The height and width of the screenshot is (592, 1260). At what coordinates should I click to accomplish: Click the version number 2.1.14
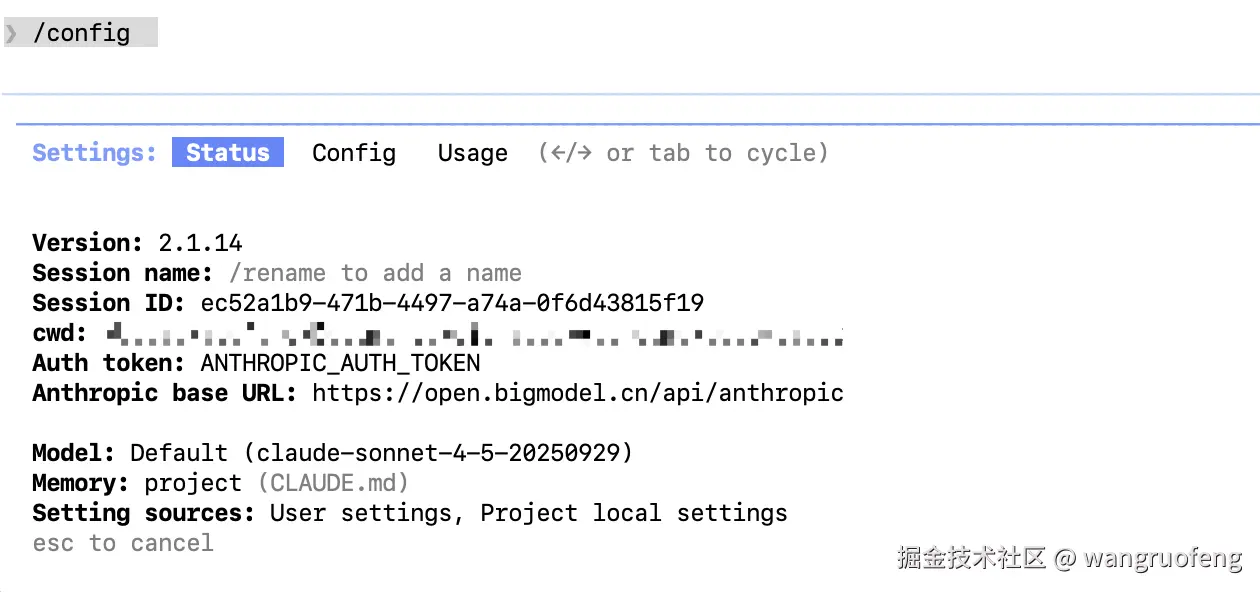point(200,243)
